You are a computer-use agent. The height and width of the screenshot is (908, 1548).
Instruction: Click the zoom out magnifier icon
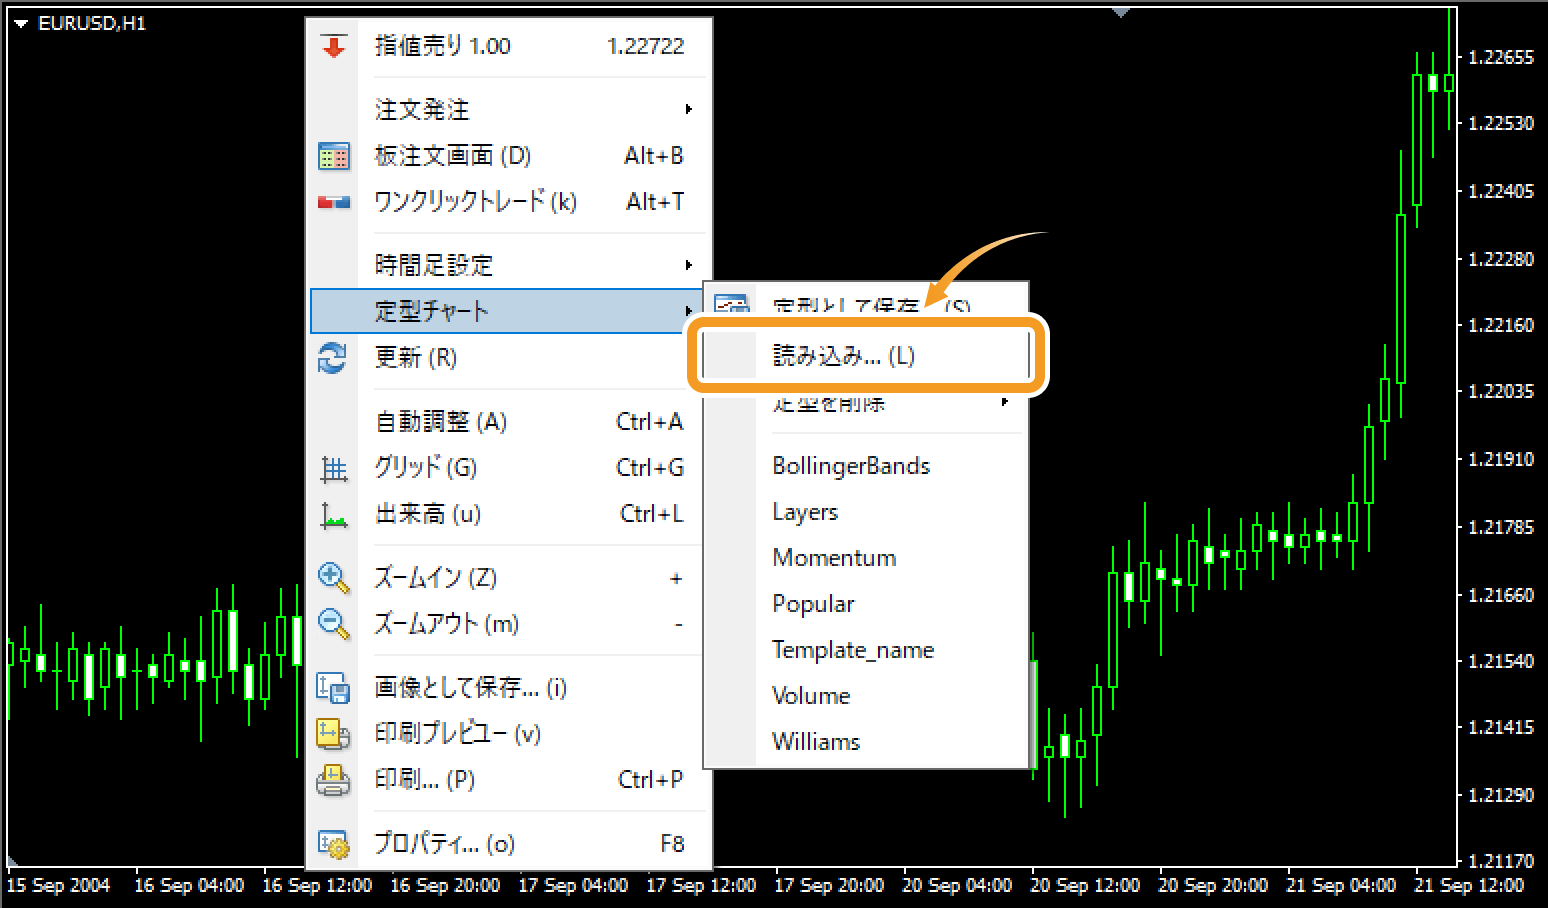334,624
